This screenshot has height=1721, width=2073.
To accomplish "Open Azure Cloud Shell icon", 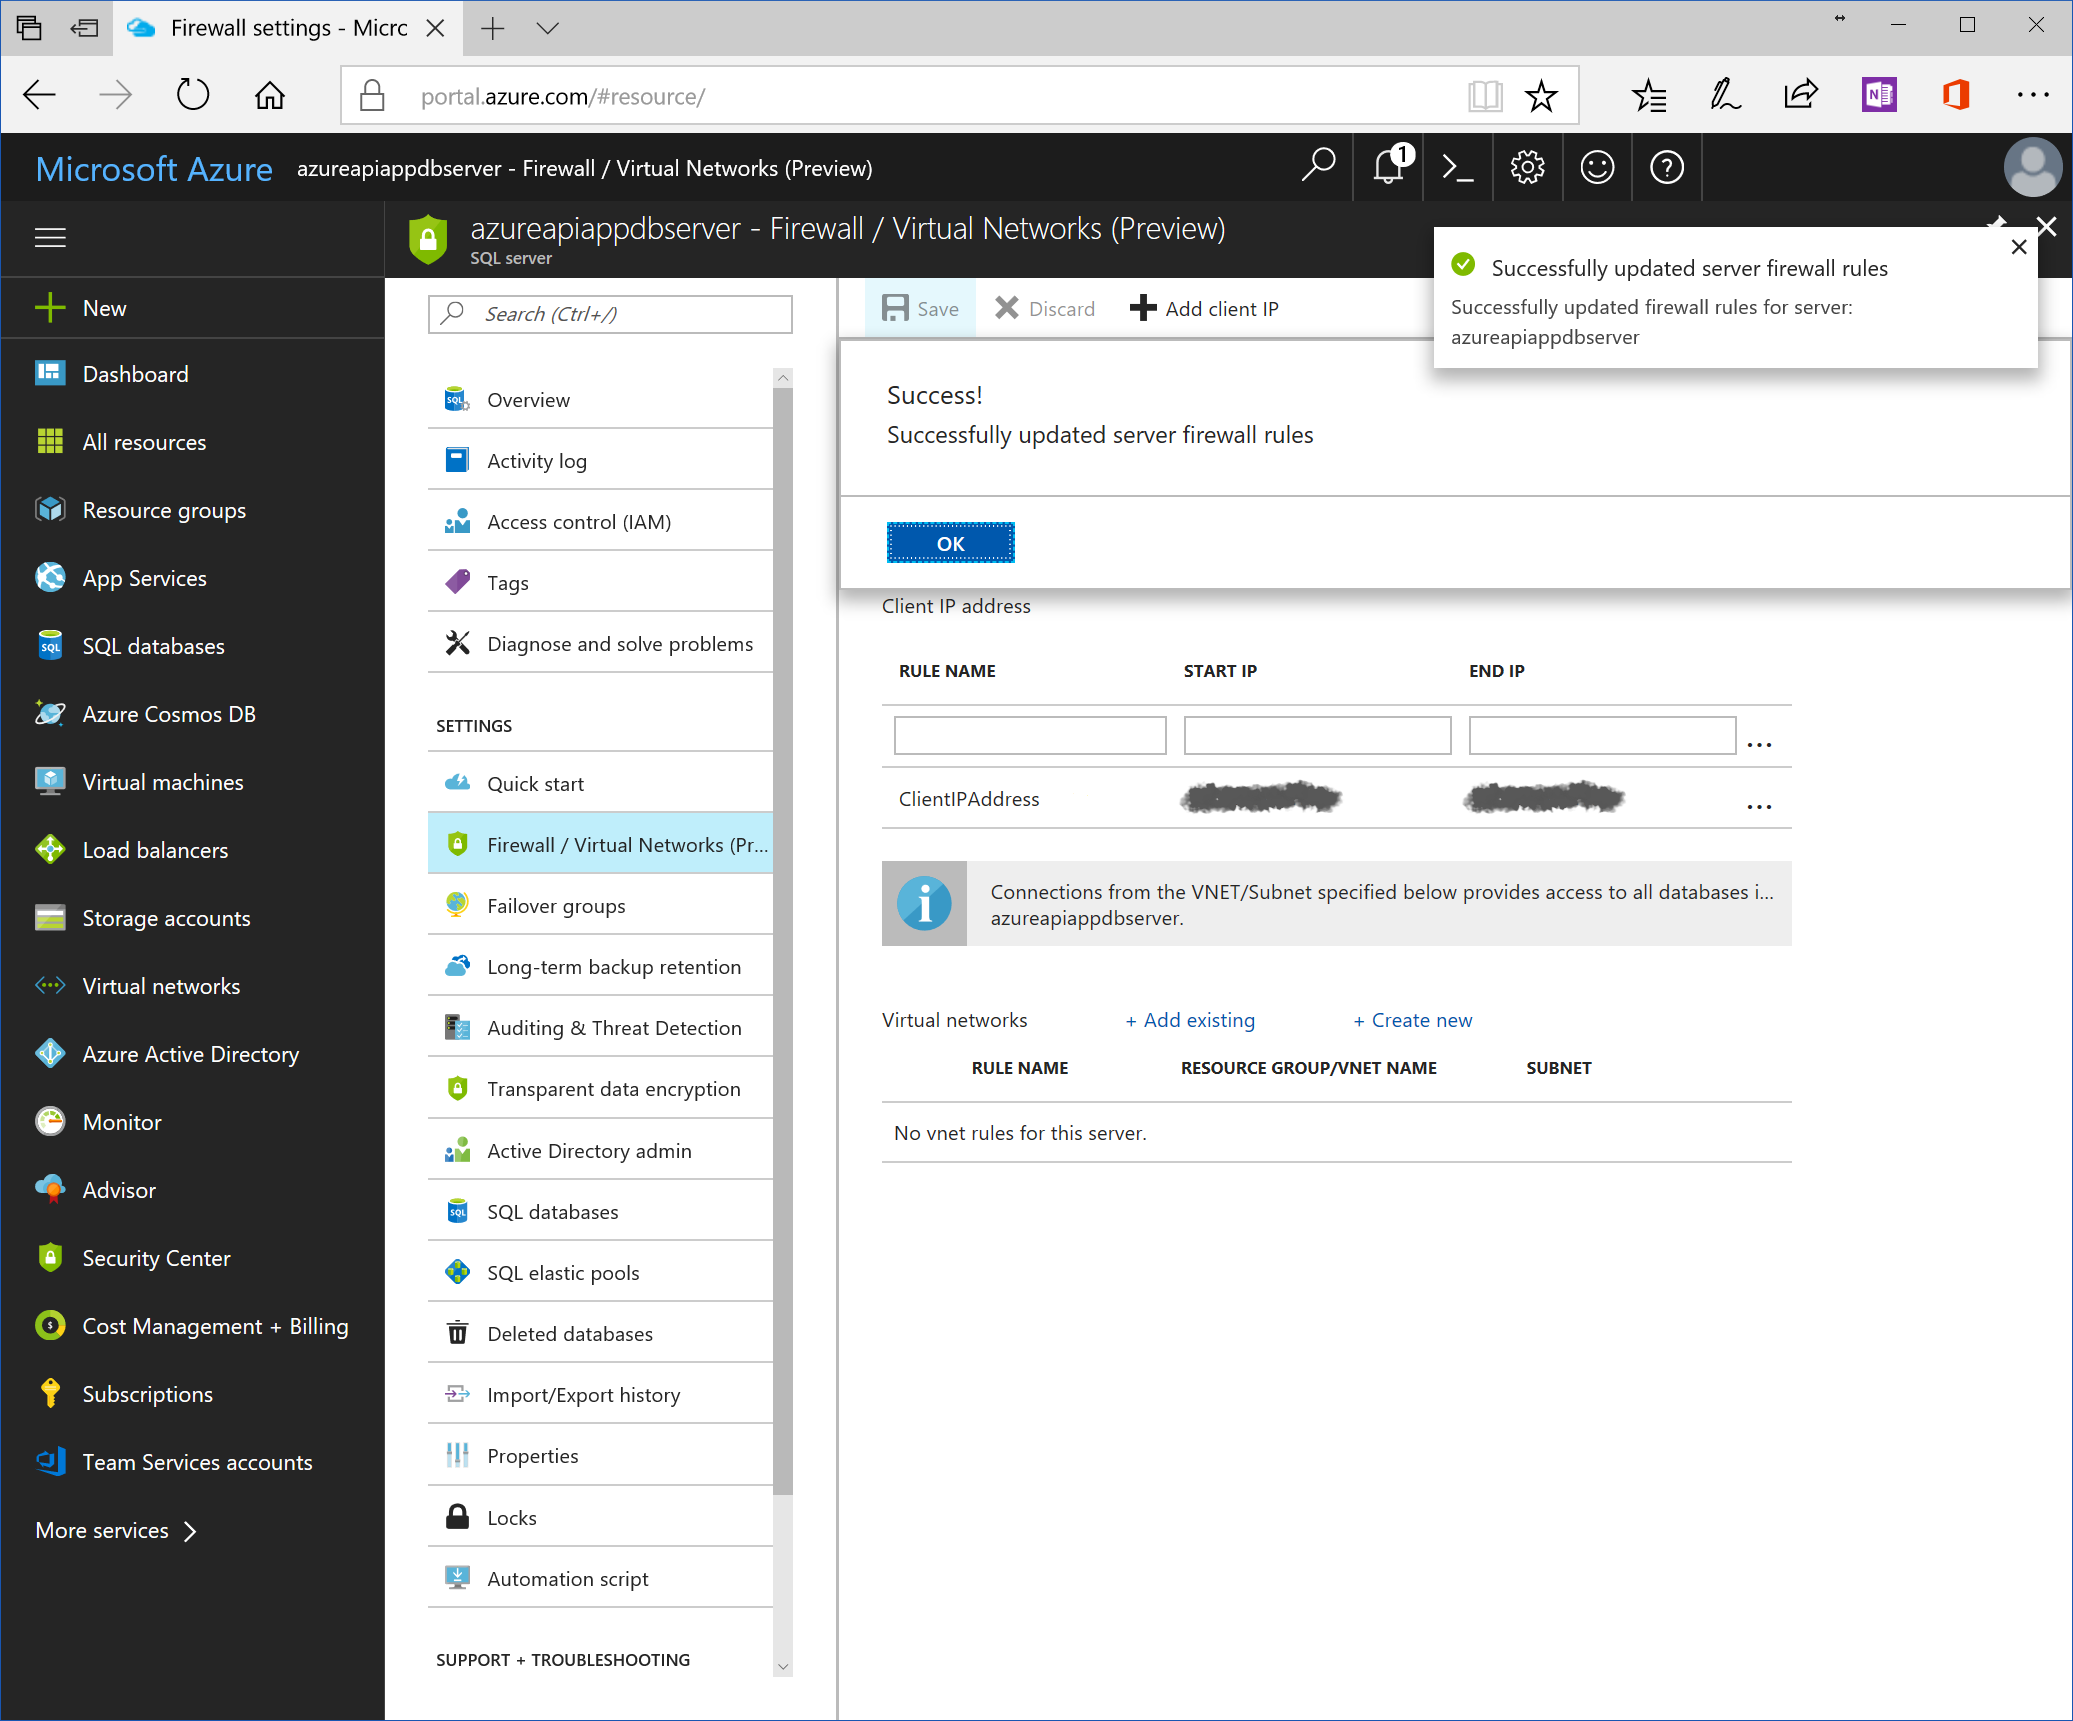I will (1457, 168).
